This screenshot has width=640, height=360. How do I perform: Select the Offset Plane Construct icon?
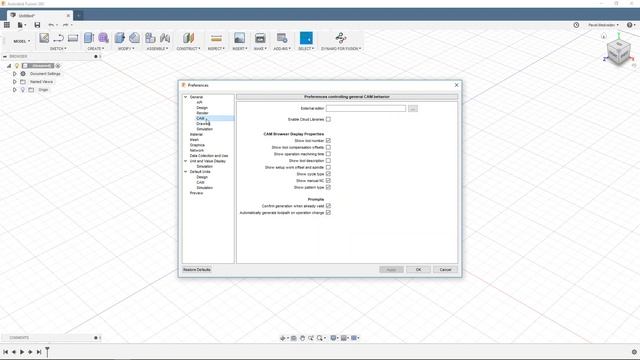188,38
